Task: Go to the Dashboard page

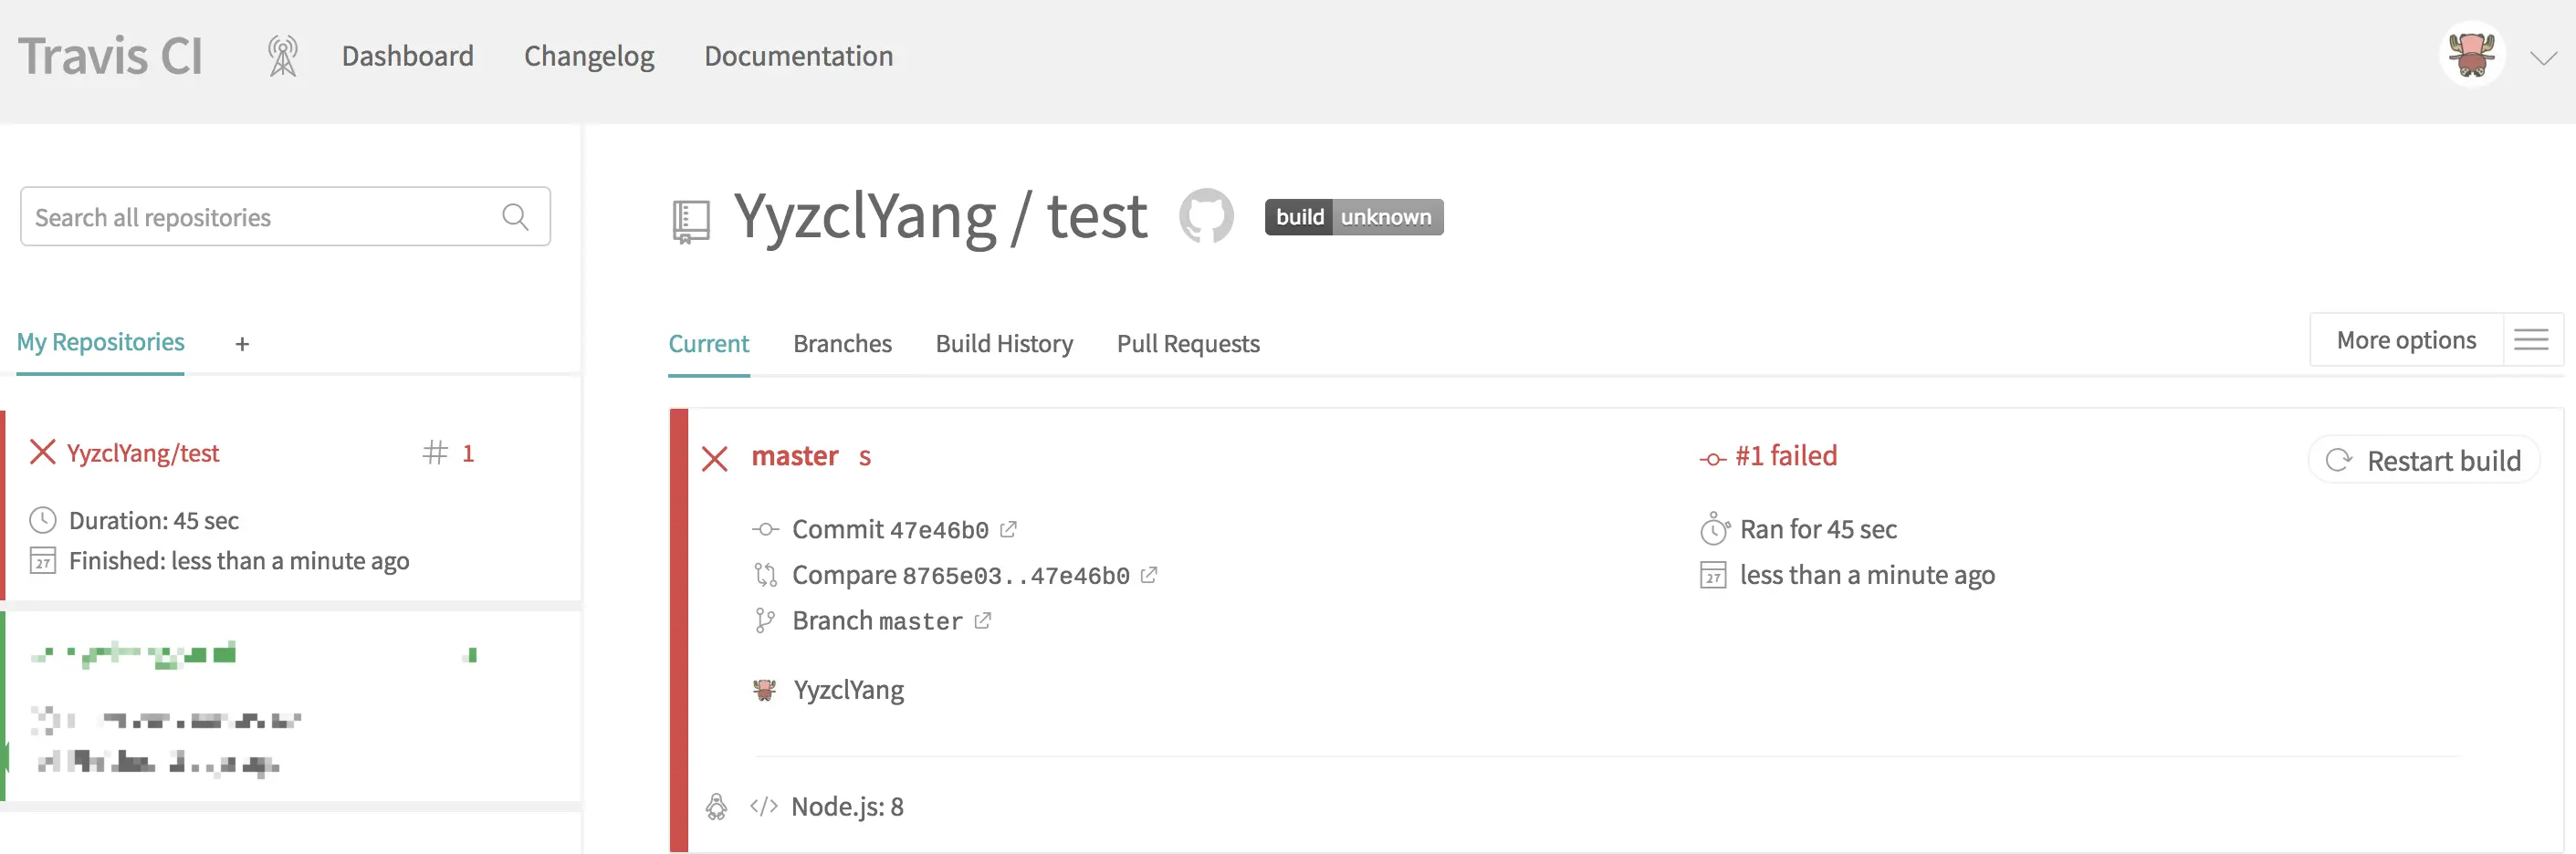Action: 408,56
